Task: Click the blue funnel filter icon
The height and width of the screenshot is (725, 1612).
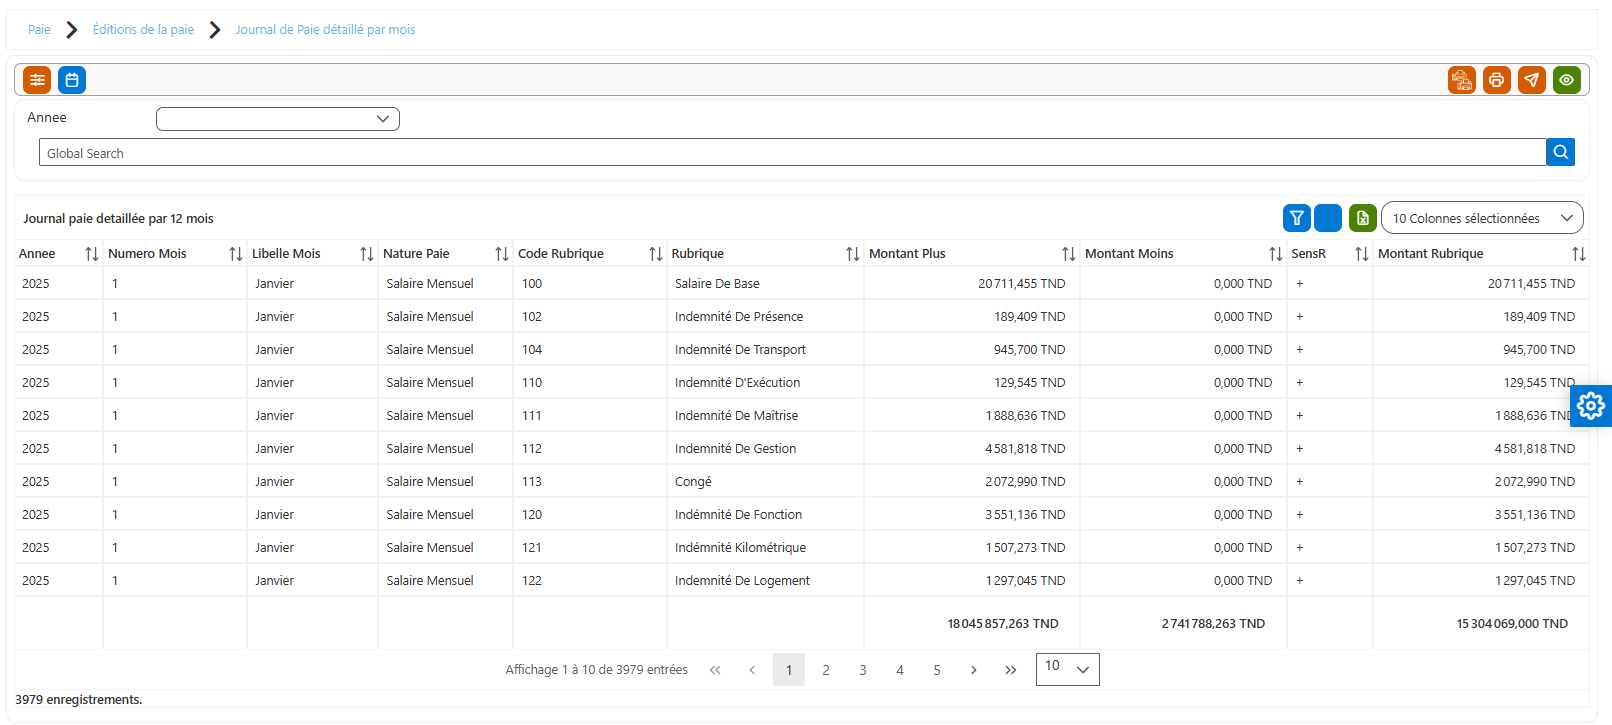Action: coord(1297,218)
